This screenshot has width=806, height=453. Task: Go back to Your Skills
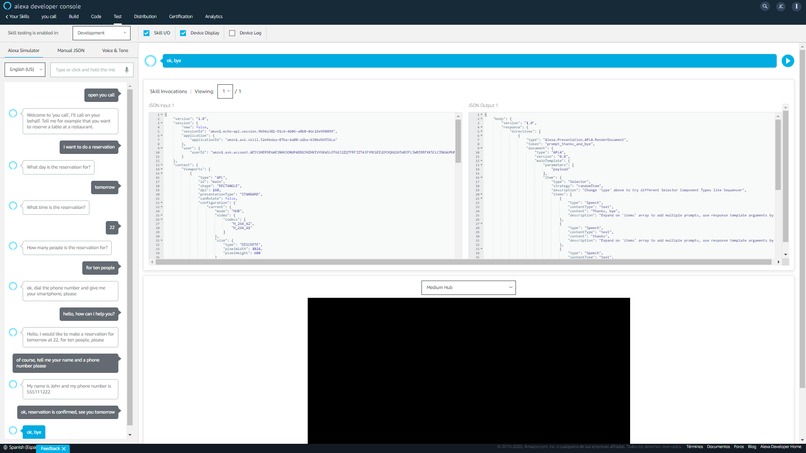[17, 16]
